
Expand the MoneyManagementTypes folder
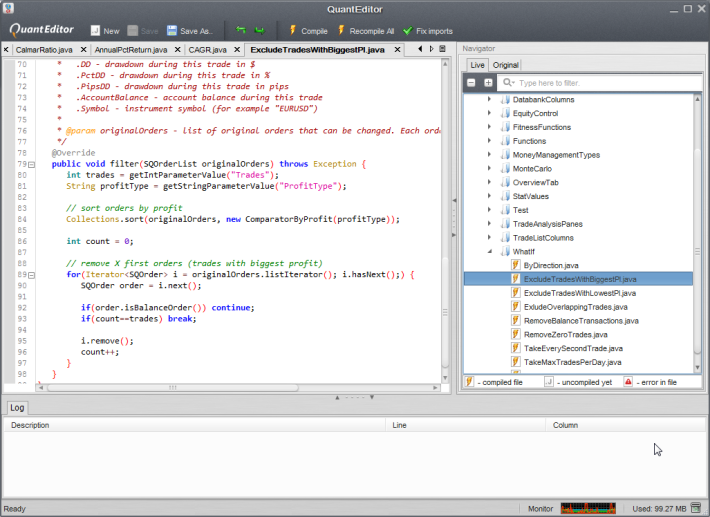pyautogui.click(x=489, y=154)
